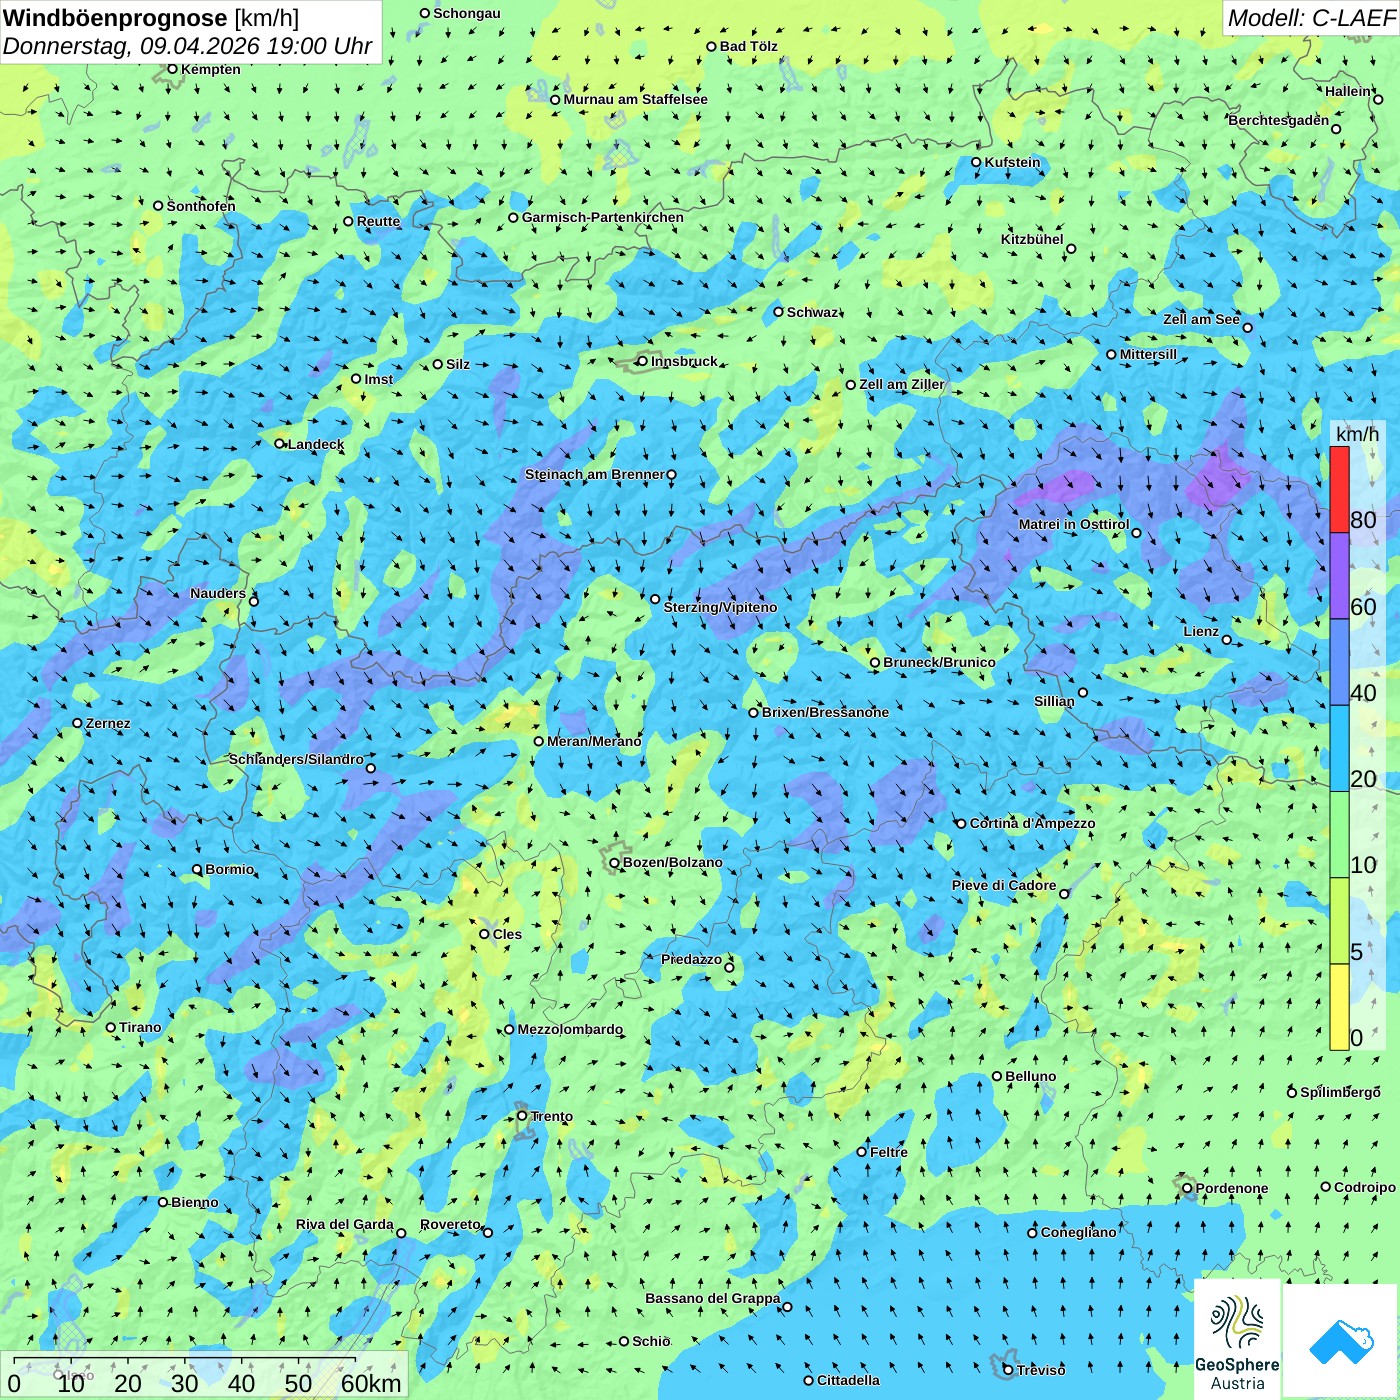This screenshot has height=1400, width=1400.
Task: Click the Spilimbergo label
Action: [1340, 1092]
